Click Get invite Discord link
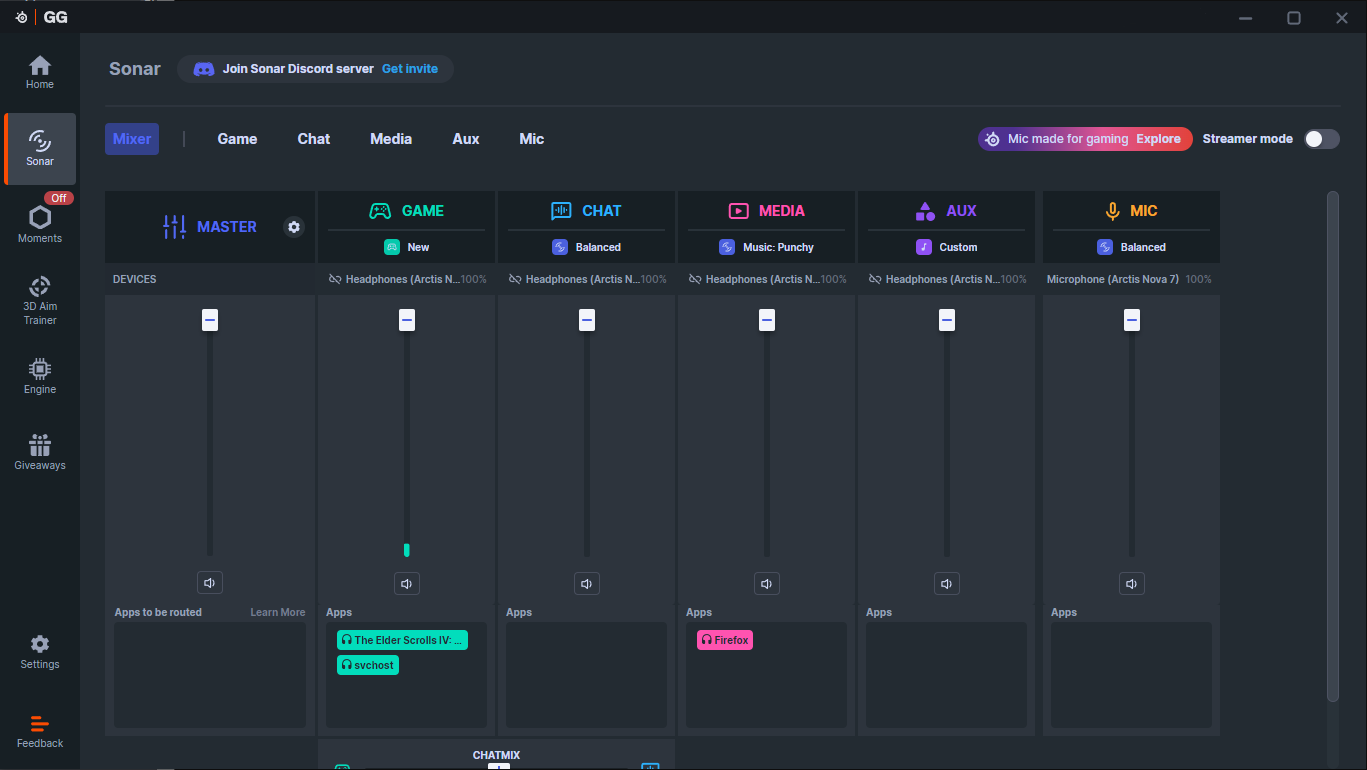Image resolution: width=1367 pixels, height=770 pixels. 410,69
